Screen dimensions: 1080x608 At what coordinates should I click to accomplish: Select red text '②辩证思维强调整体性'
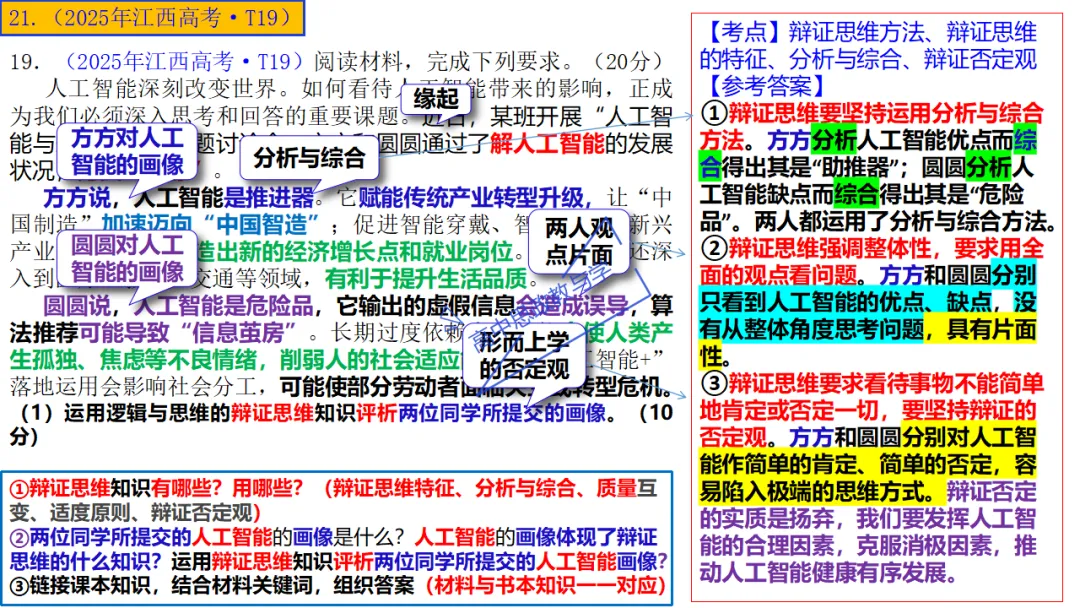817,248
